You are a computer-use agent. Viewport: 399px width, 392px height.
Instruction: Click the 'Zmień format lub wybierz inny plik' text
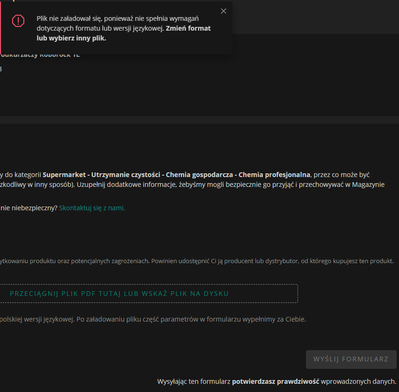tap(124, 33)
